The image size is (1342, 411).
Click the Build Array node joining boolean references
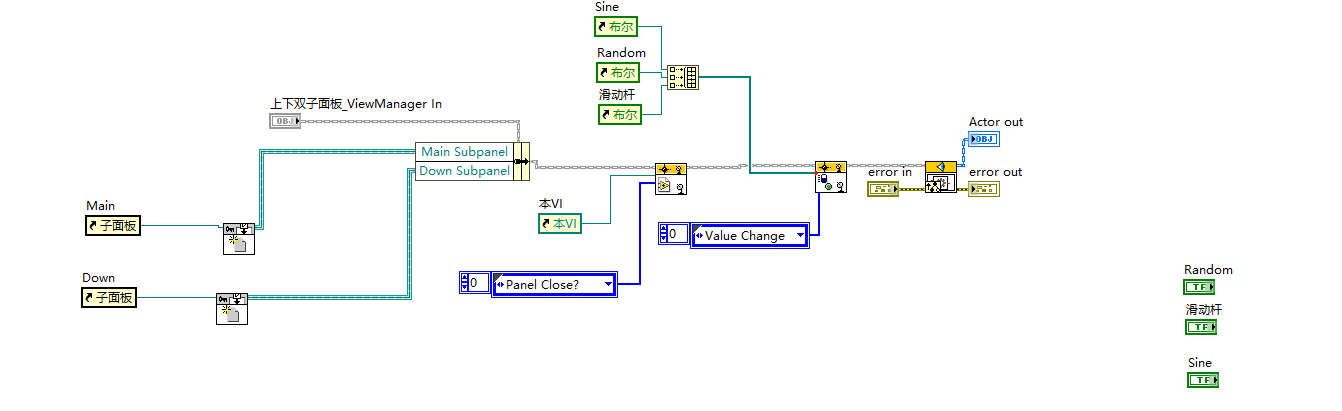[x=683, y=78]
